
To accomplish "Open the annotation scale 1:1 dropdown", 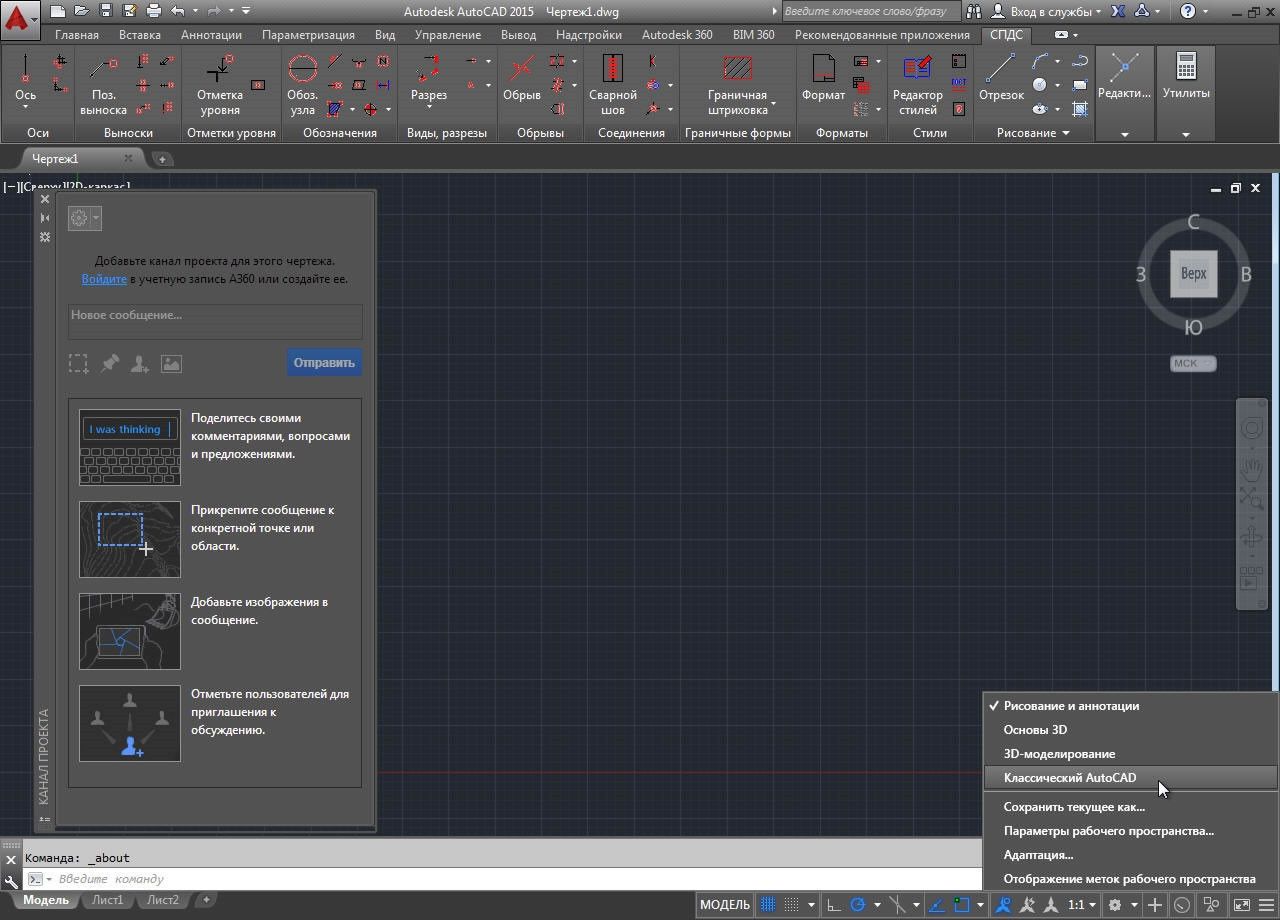I will point(1082,905).
